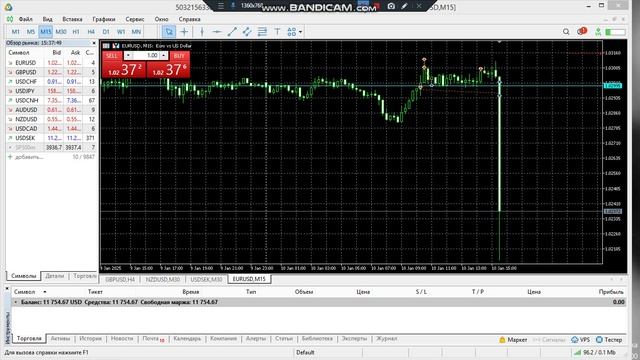Open the search magnifier icon
This screenshot has width=640, height=360.
[566, 32]
